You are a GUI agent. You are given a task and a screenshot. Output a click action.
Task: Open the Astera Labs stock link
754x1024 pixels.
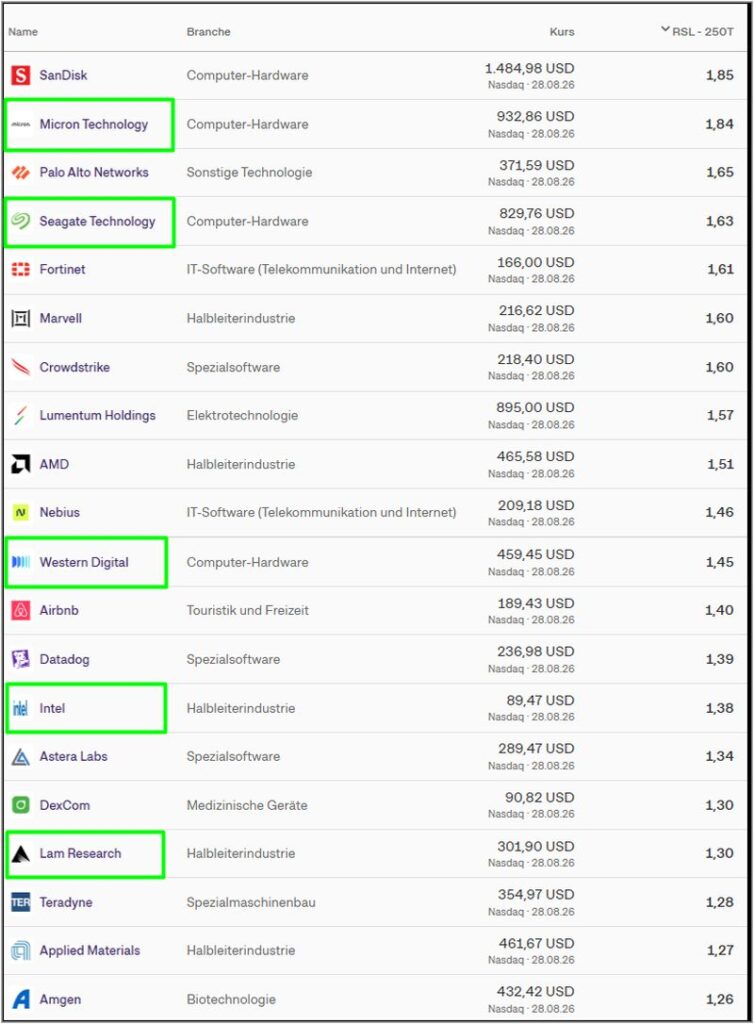[x=74, y=757]
